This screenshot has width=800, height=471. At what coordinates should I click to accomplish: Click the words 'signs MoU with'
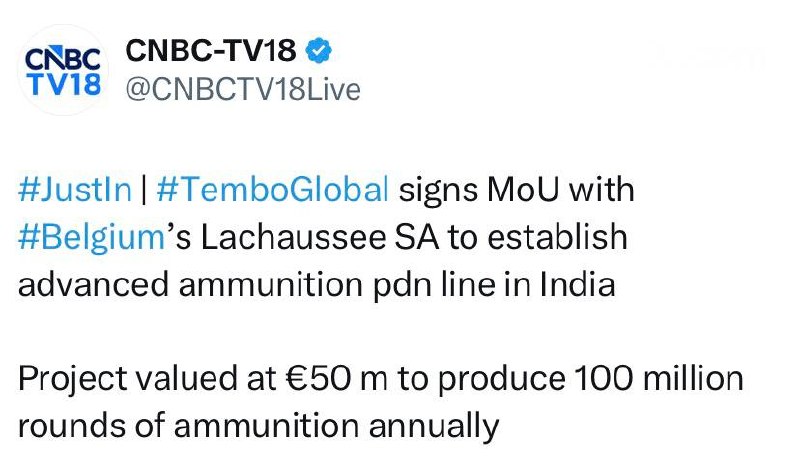click(516, 189)
